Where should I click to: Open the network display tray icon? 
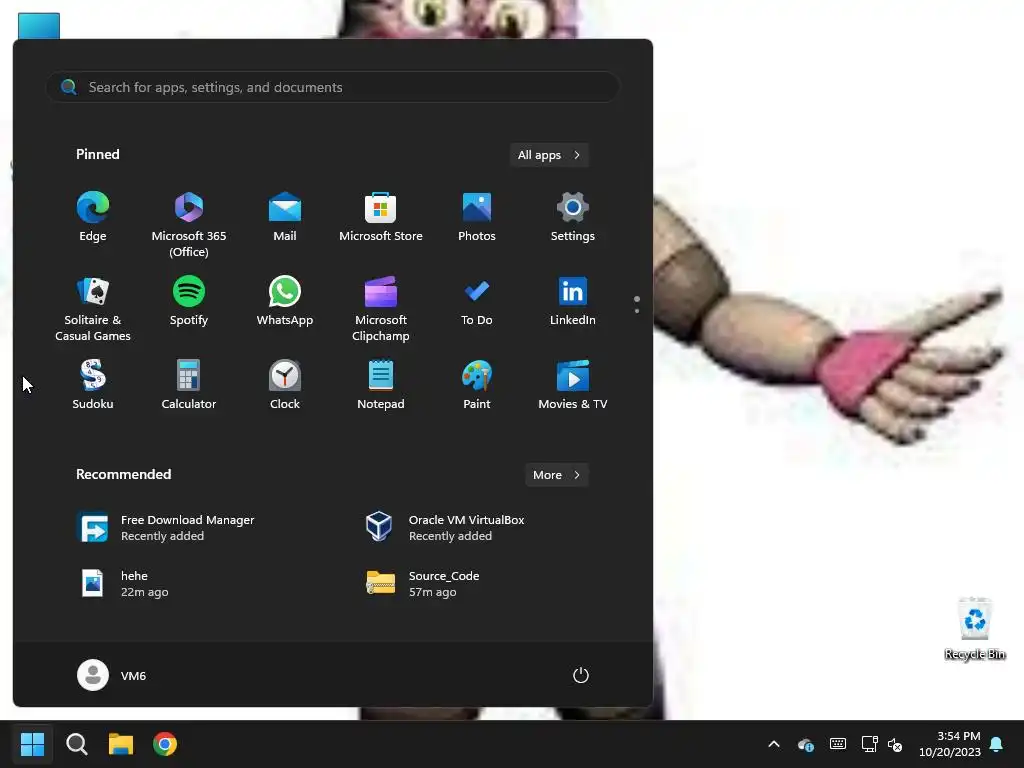click(x=869, y=744)
